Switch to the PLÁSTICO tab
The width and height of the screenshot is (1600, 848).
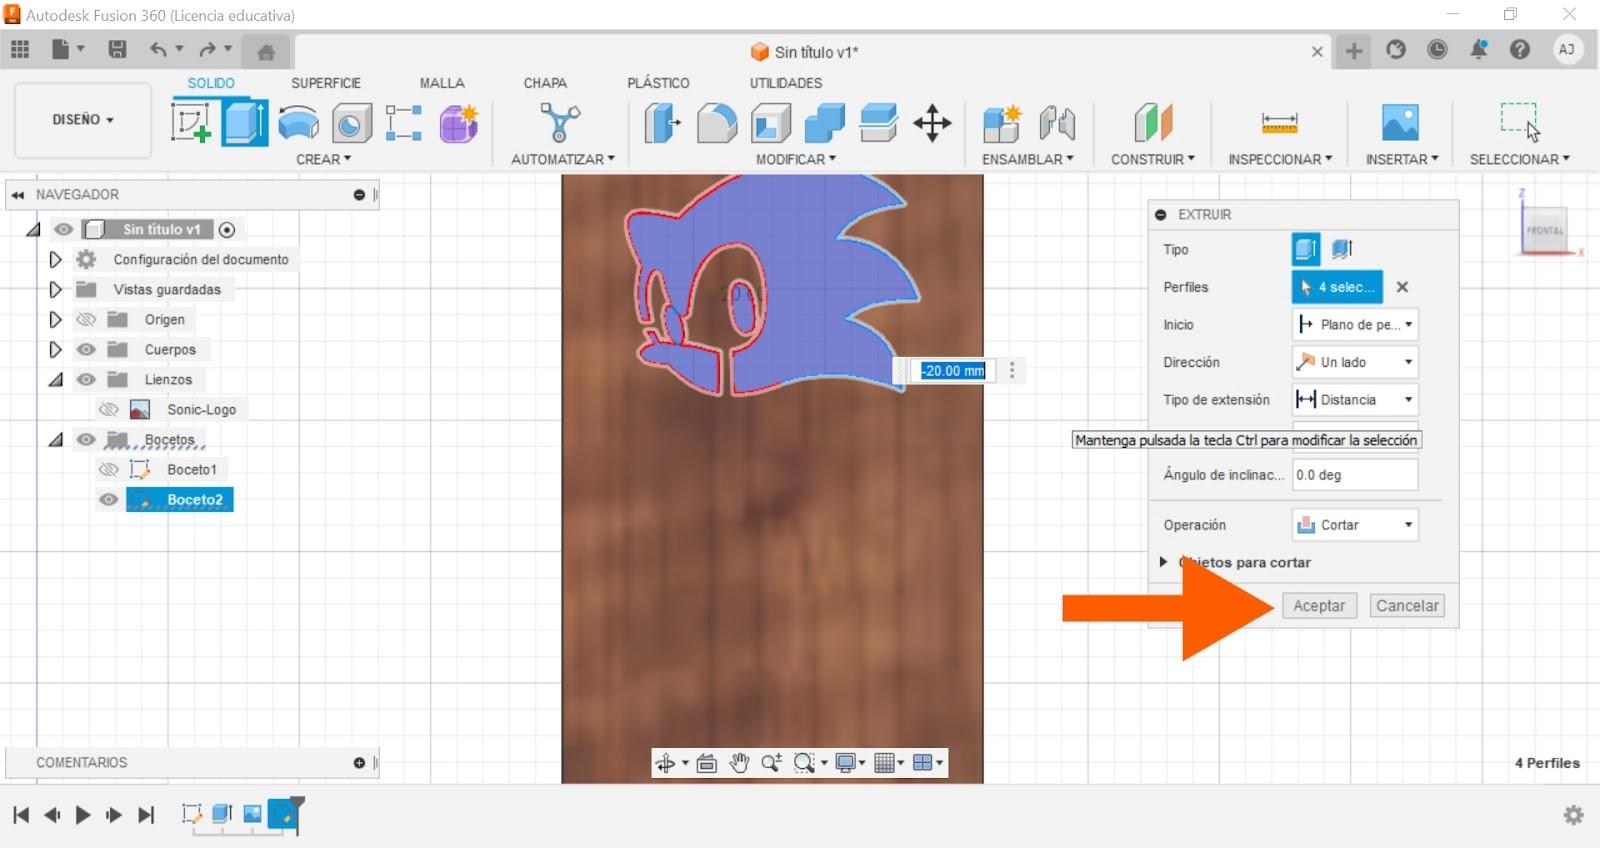(658, 83)
